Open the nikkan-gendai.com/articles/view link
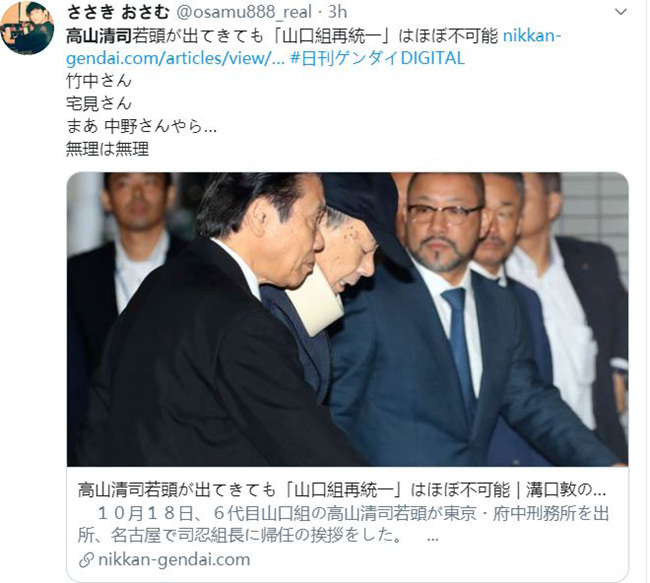The image size is (650, 583). point(313,47)
